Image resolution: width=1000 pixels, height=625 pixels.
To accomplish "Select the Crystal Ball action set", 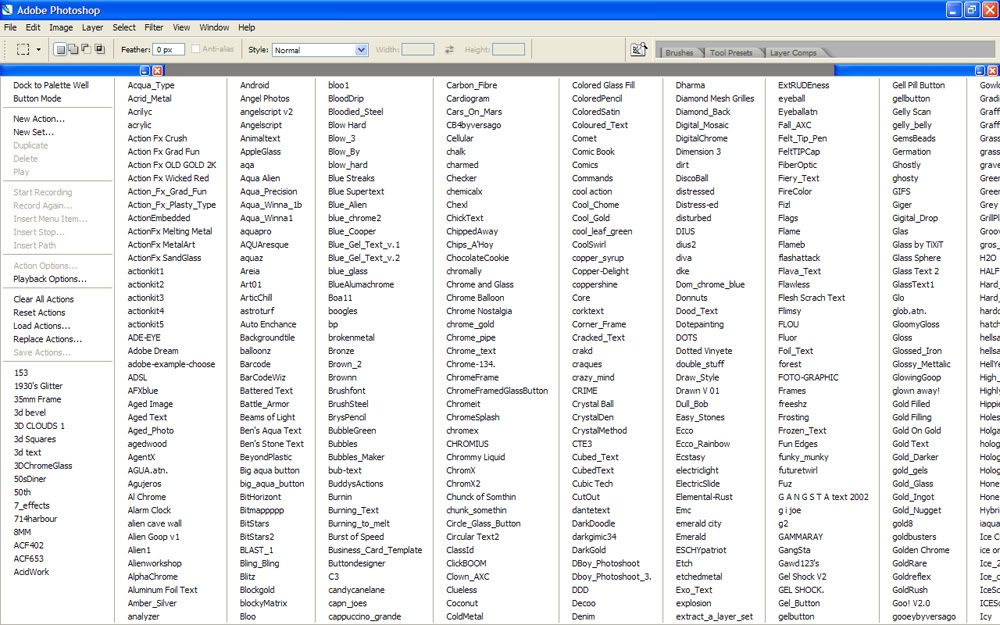I will point(593,404).
